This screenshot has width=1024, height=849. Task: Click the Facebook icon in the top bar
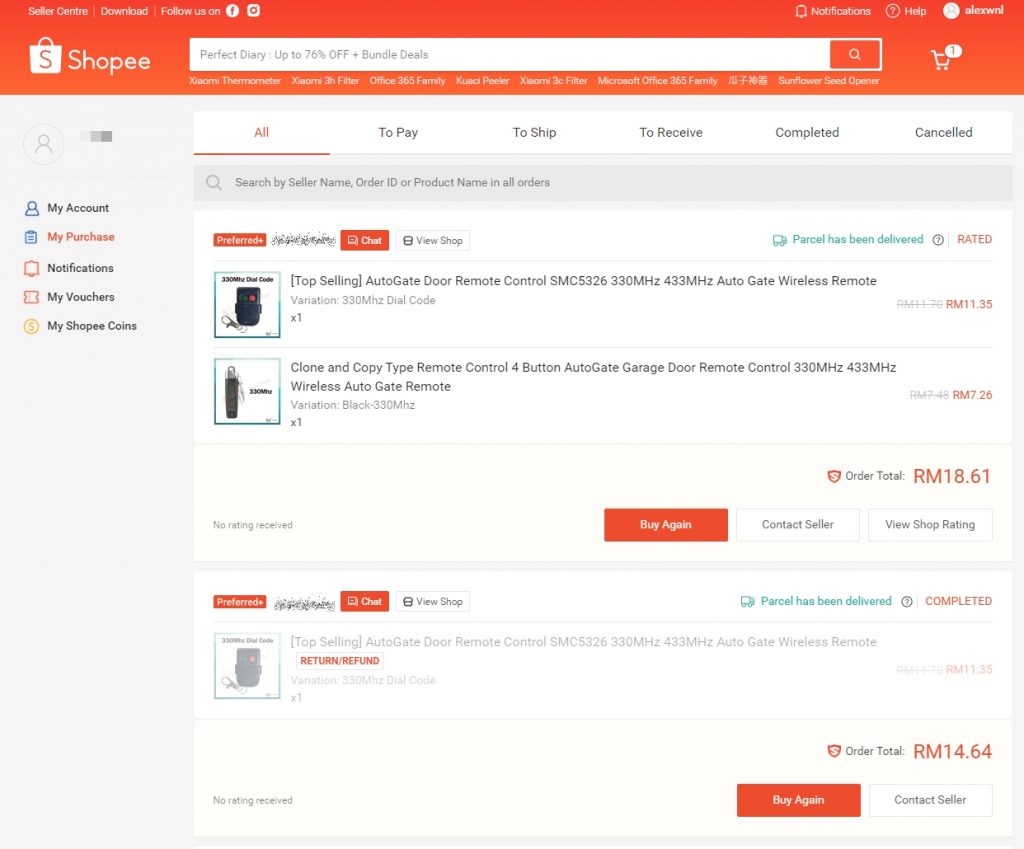coord(232,11)
